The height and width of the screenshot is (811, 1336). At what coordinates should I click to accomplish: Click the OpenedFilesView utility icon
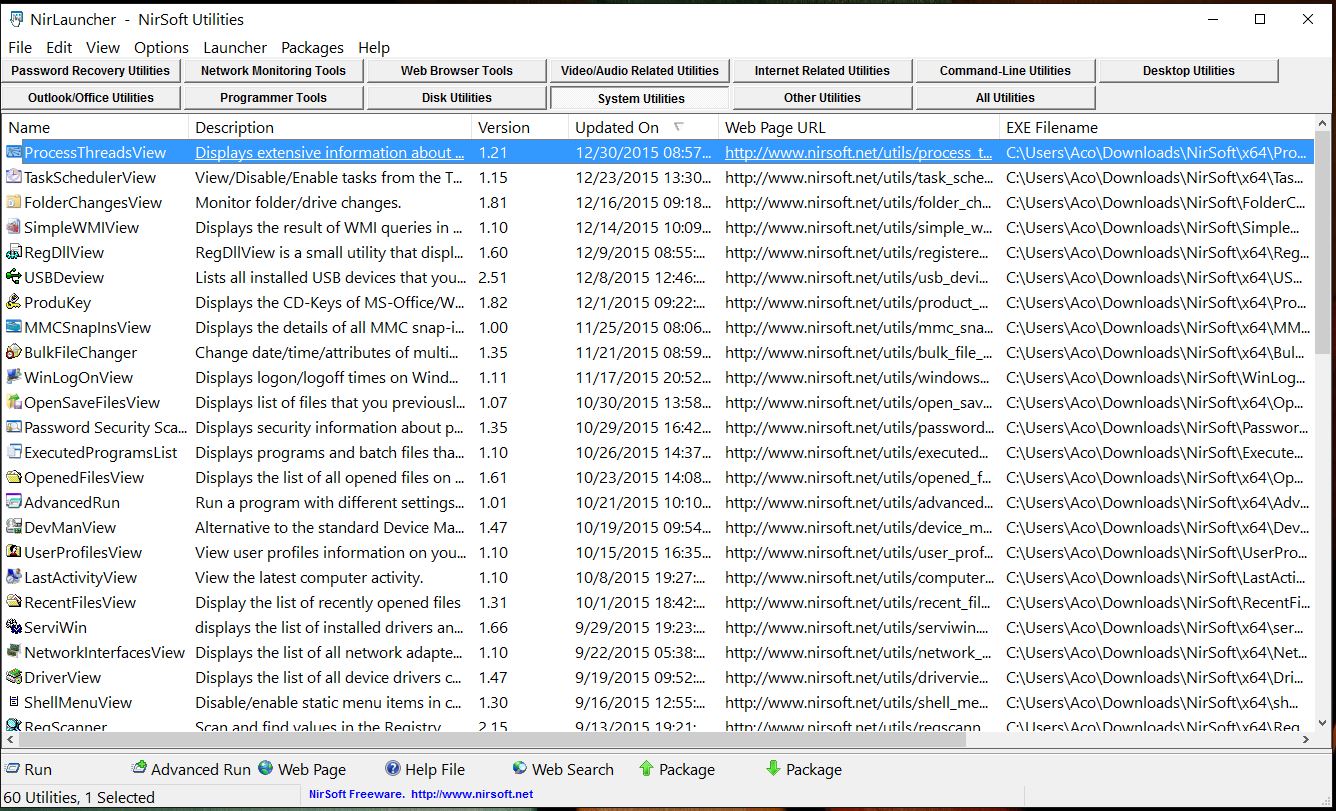coord(14,477)
